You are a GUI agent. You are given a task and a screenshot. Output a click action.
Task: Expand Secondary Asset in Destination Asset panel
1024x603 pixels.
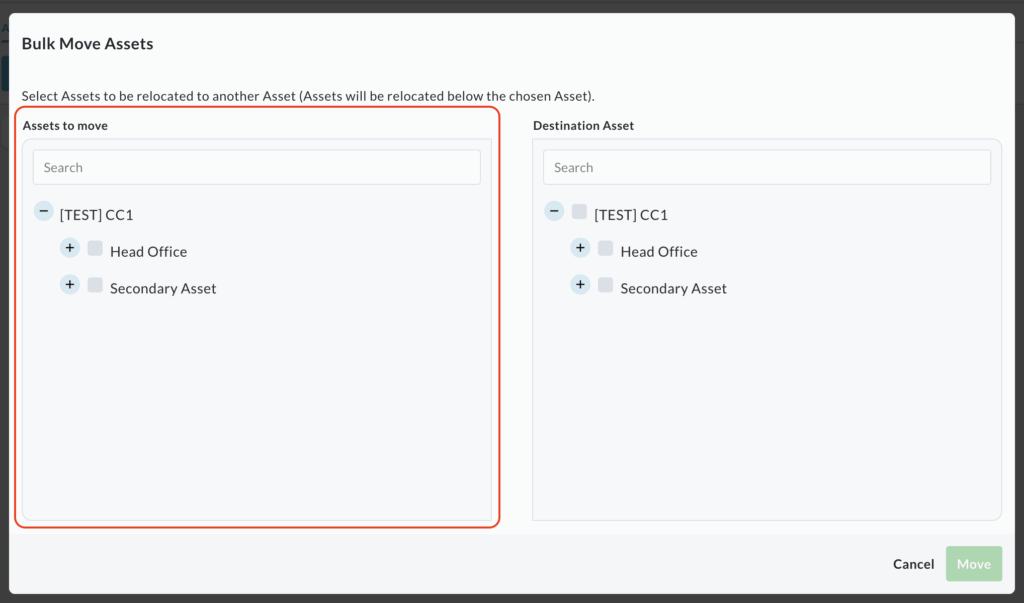[580, 285]
